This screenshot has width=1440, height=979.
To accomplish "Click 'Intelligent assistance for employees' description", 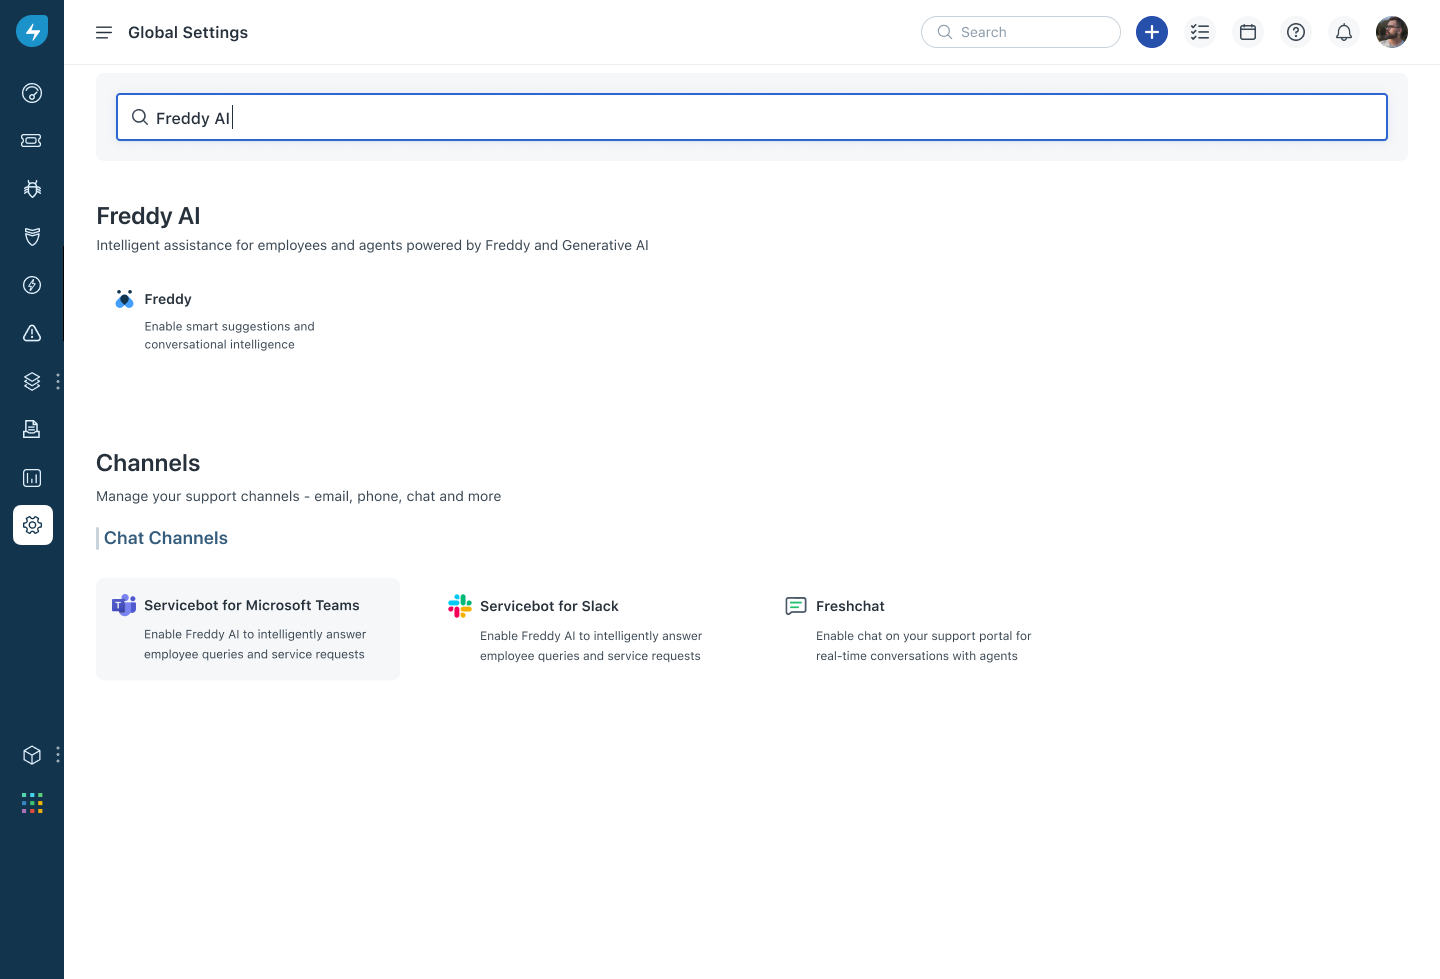I will click(x=372, y=245).
